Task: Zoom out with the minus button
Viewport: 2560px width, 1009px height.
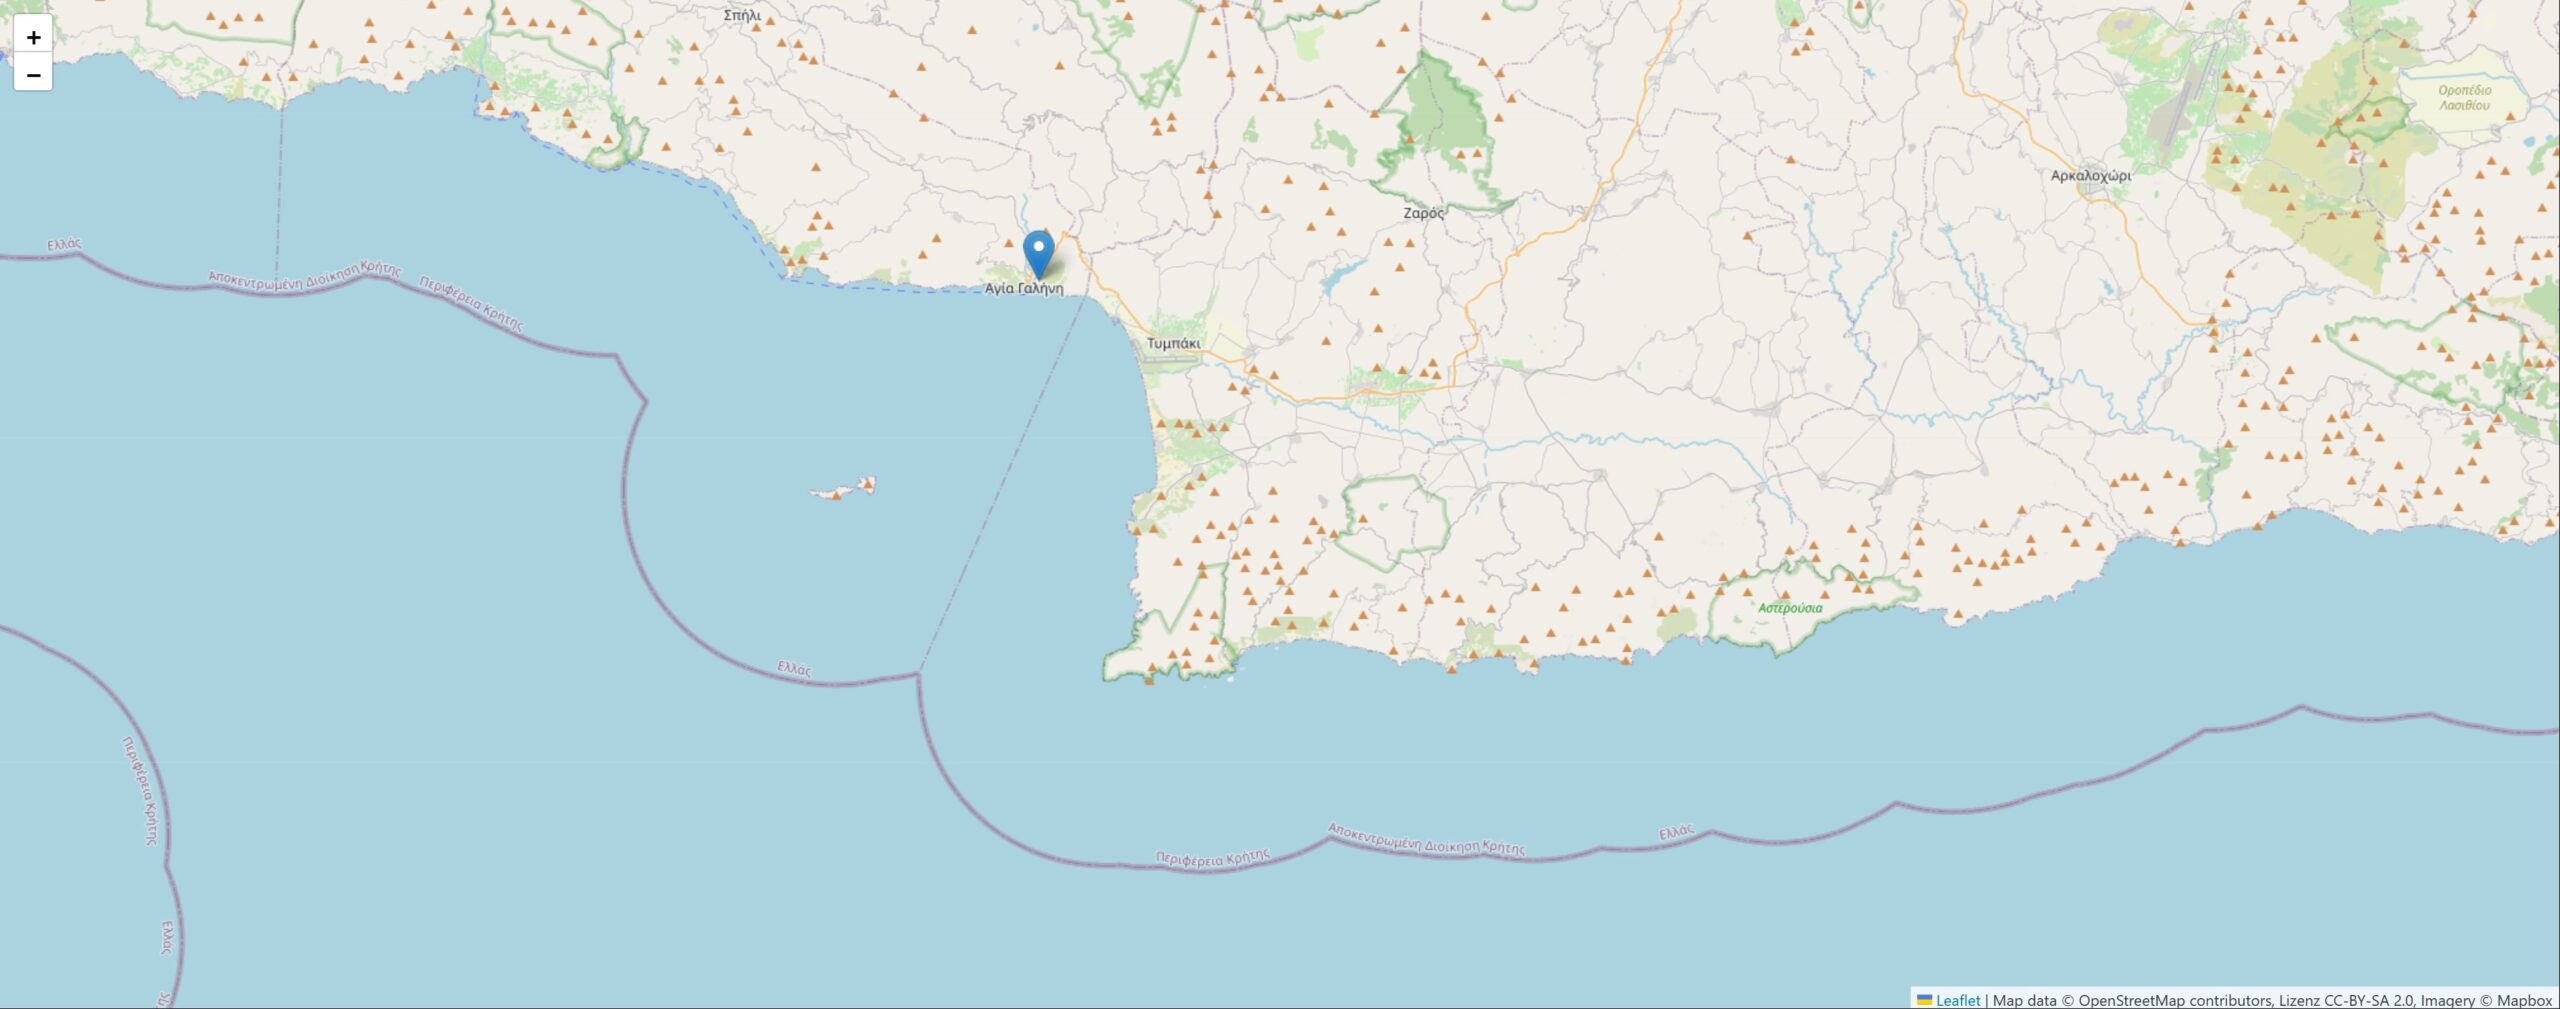Action: pyautogui.click(x=33, y=74)
